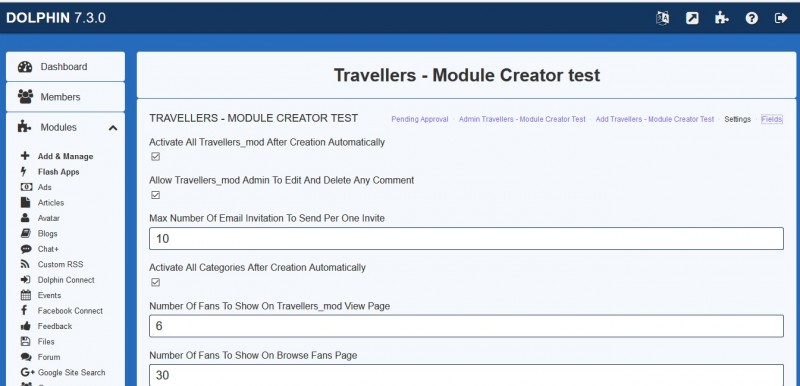This screenshot has height=386, width=800.
Task: Click the Modules puzzle piece icon
Action: point(24,127)
